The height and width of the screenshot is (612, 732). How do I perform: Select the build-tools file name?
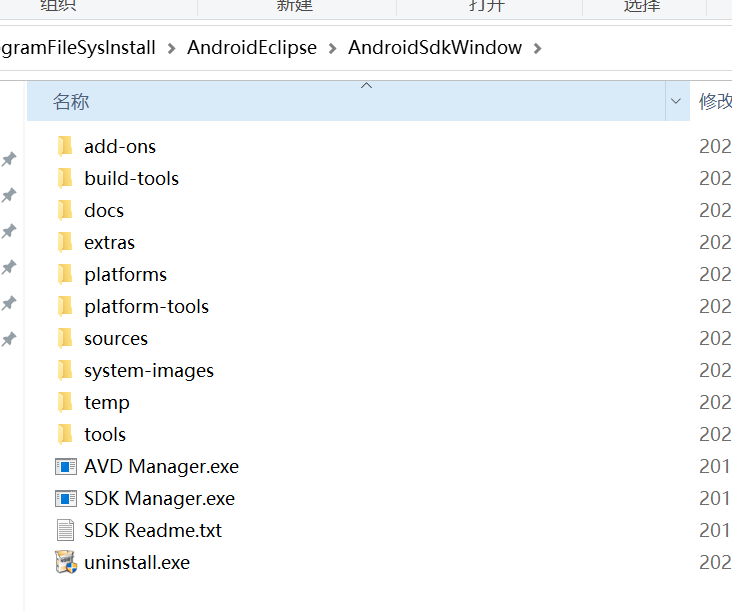[x=132, y=178]
